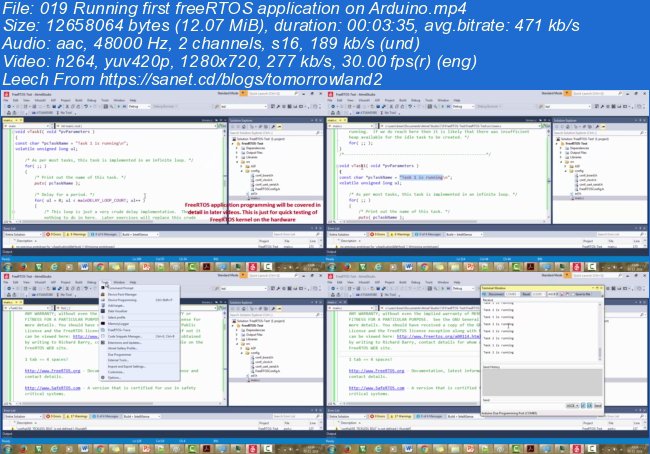In the red-caption frame, click the Solution Explorer search box

coord(275,133)
